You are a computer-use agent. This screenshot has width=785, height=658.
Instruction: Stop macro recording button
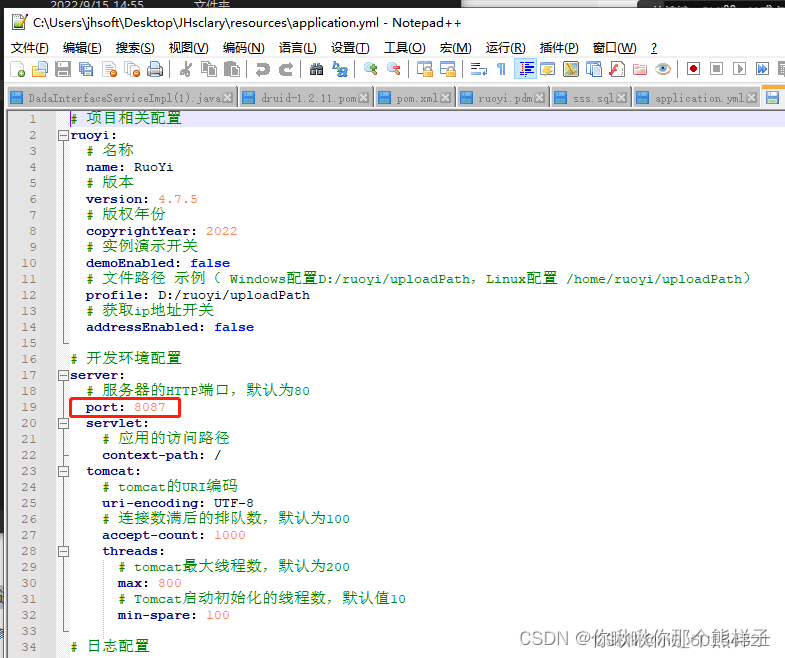716,69
